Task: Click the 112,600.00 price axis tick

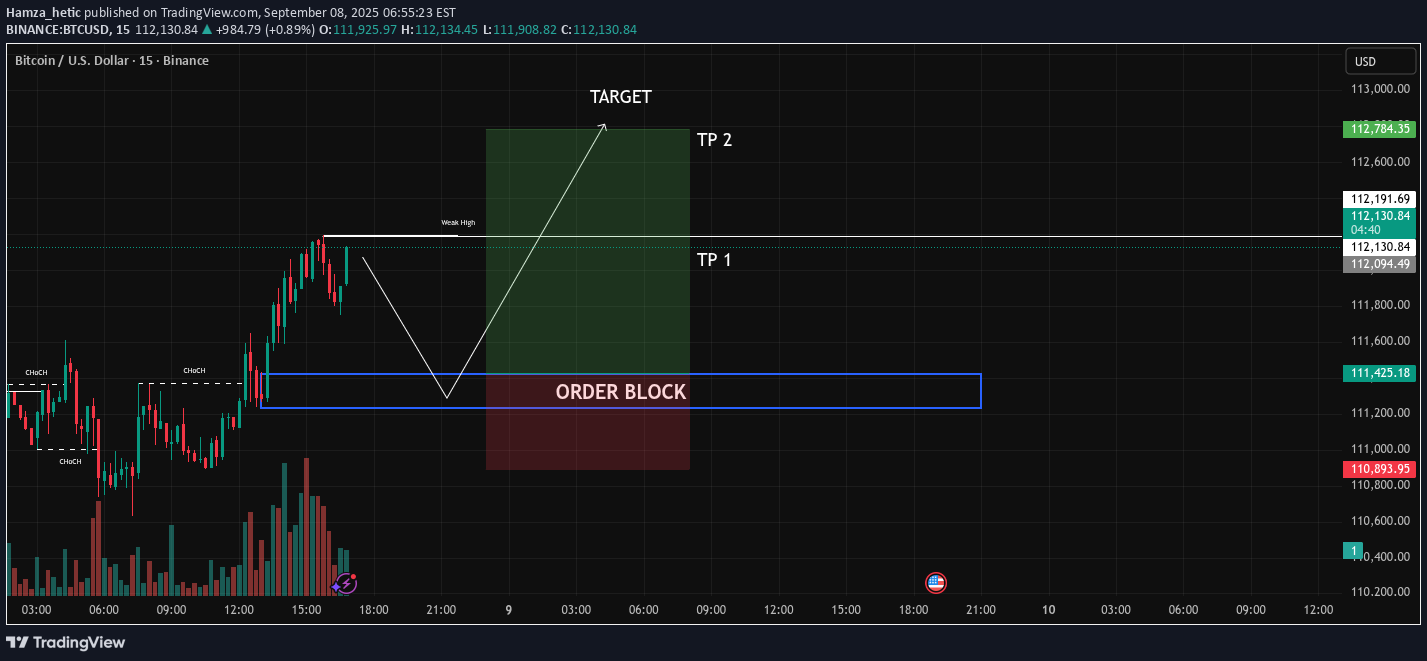Action: pyautogui.click(x=1380, y=161)
